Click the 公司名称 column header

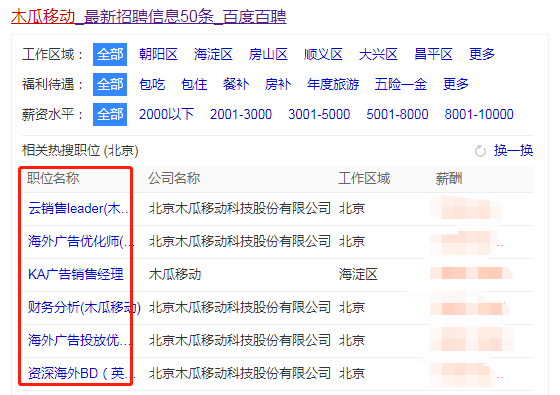174,178
